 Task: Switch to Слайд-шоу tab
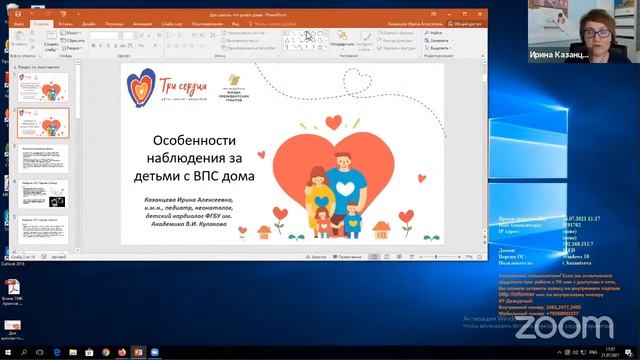click(172, 24)
